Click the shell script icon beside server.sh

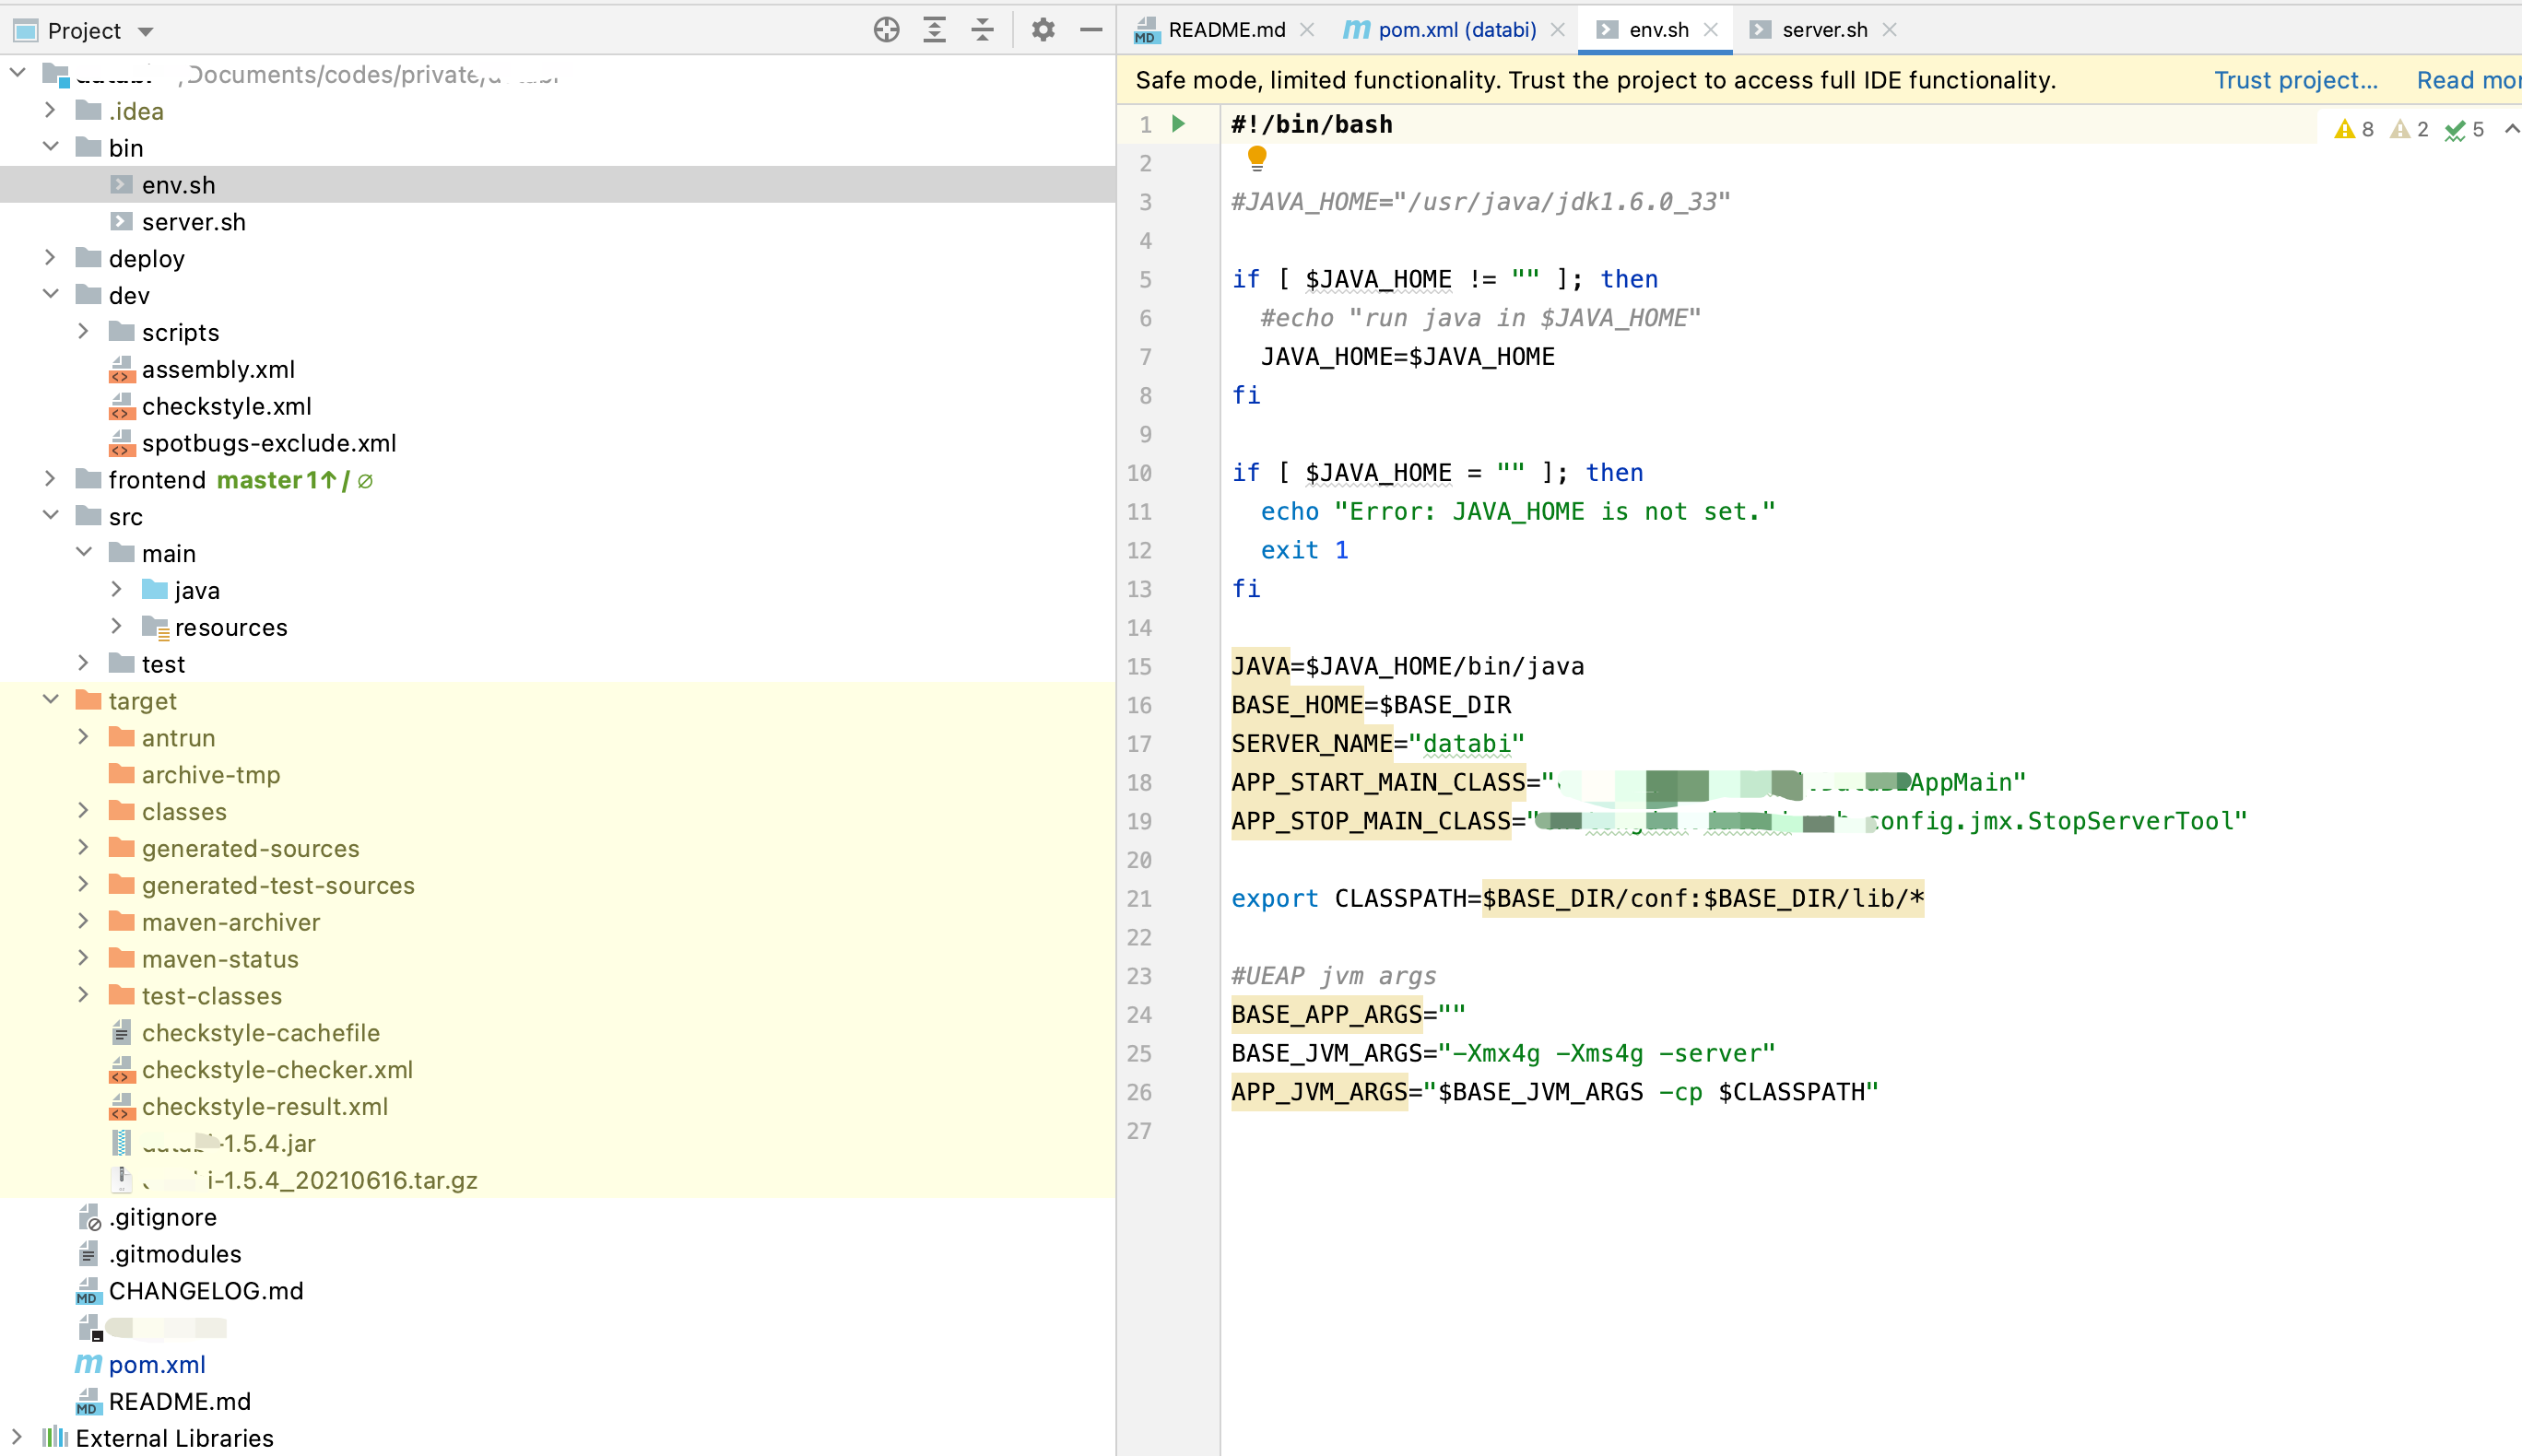coord(122,221)
